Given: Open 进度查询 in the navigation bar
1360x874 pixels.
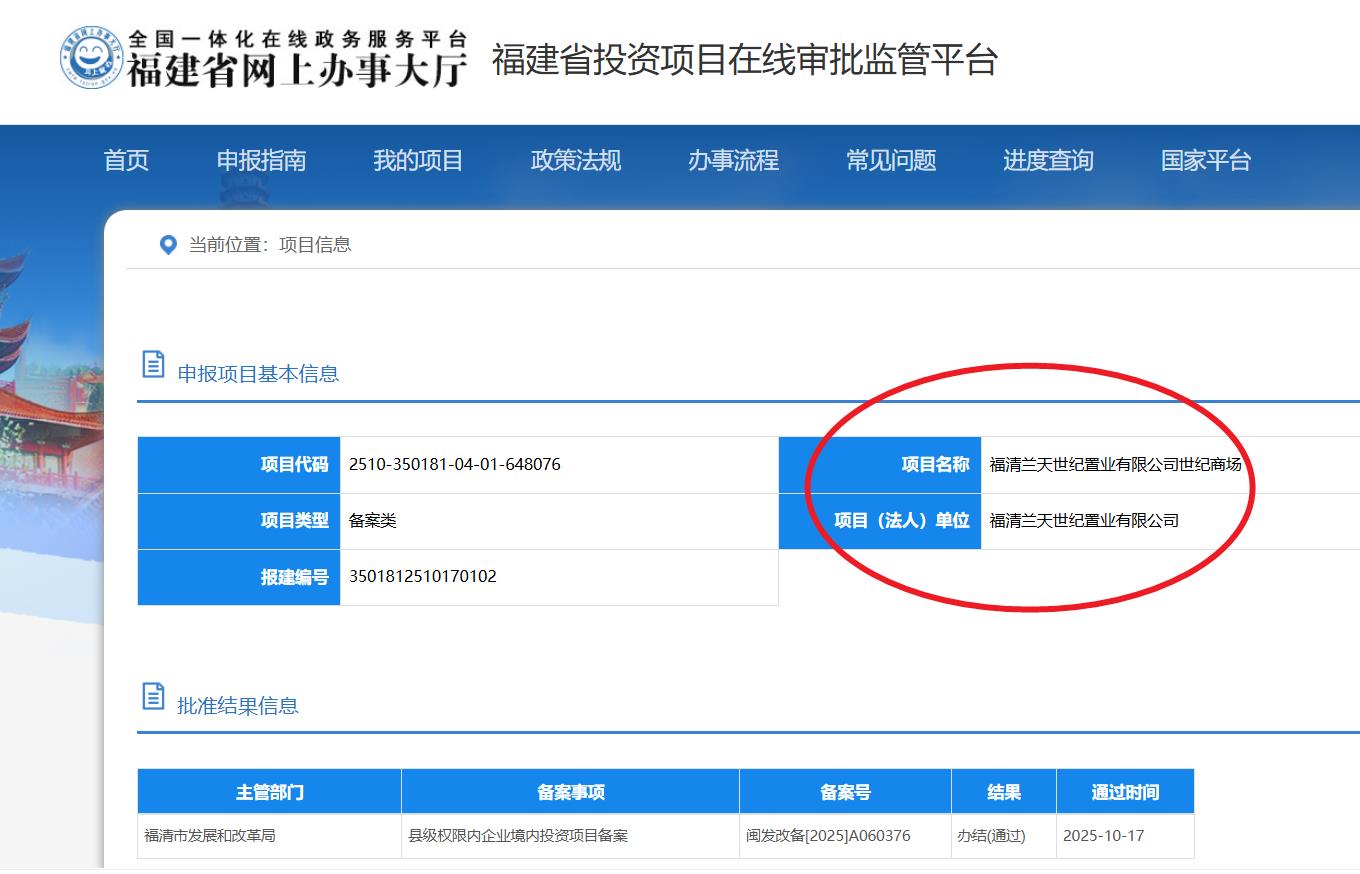Looking at the screenshot, I should pos(1048,160).
